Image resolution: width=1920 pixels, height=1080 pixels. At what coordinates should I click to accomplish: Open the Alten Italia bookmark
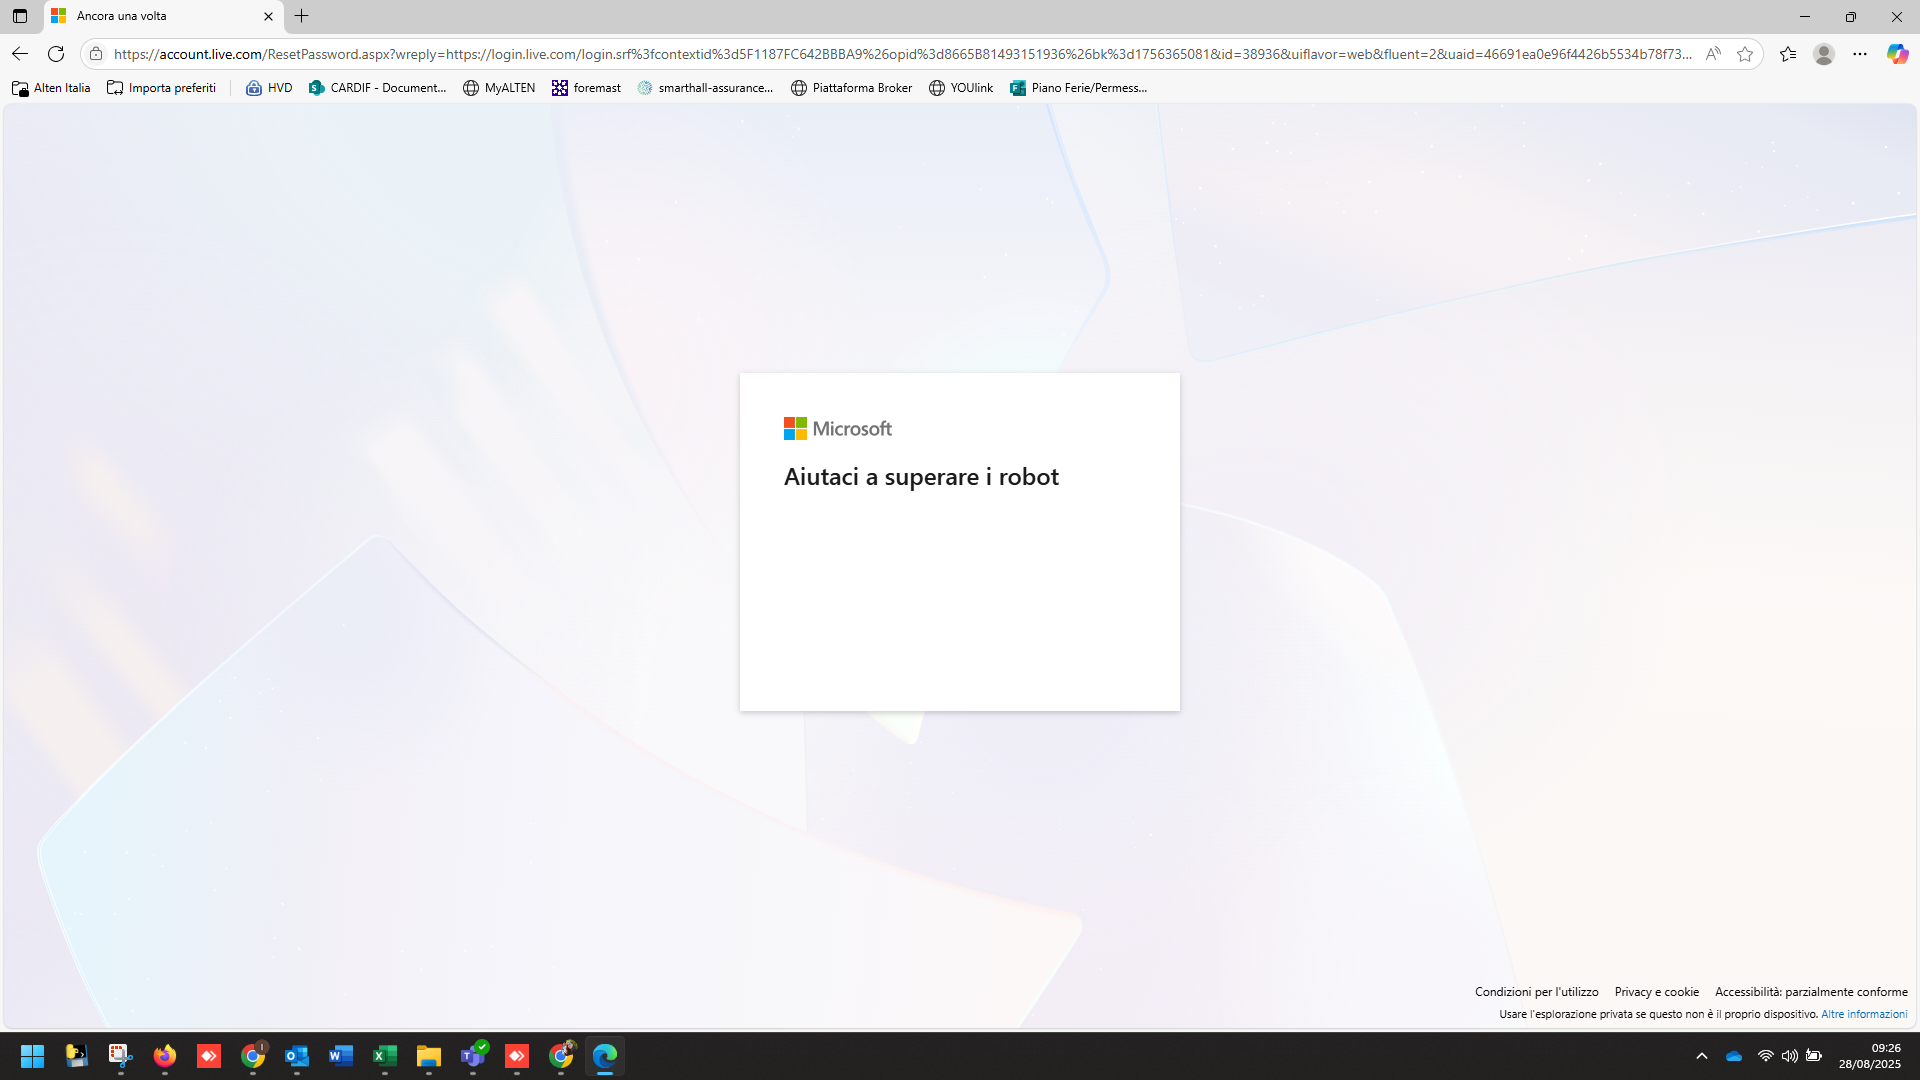pyautogui.click(x=51, y=88)
